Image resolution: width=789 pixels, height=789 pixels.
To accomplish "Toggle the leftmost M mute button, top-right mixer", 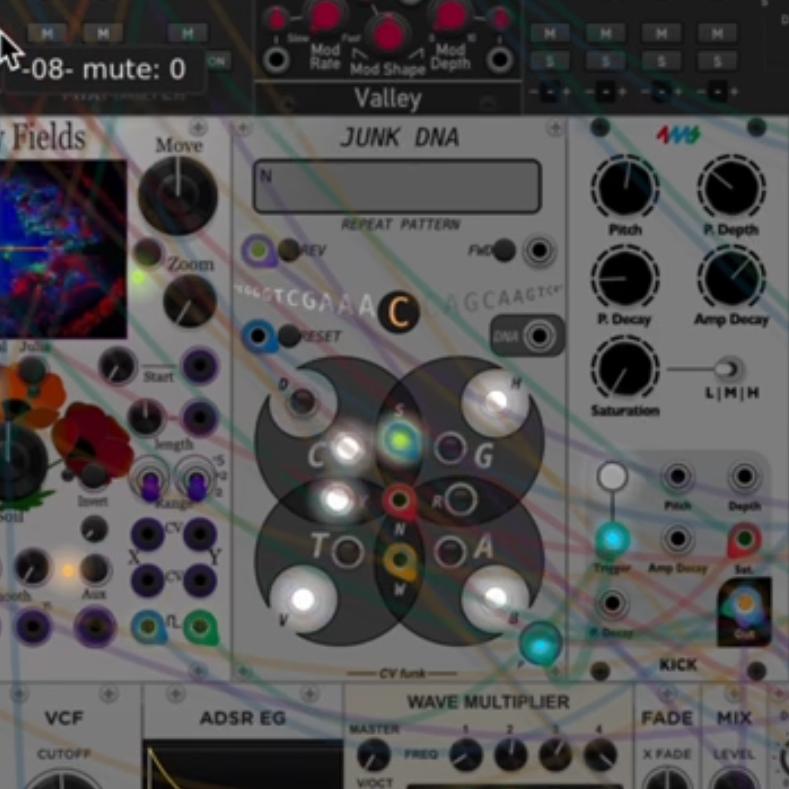I will (549, 33).
